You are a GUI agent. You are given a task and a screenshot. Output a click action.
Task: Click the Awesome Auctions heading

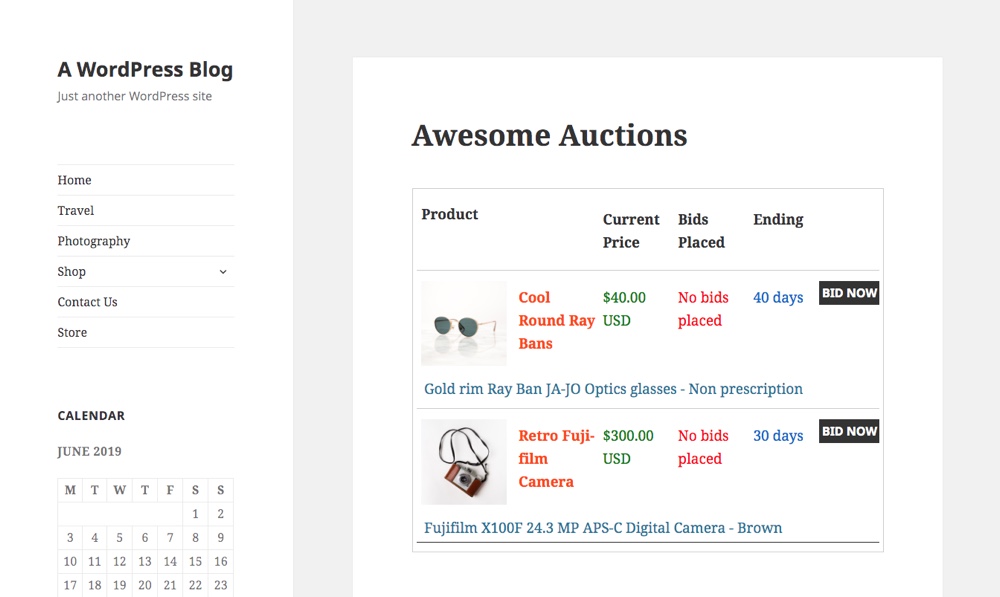(x=549, y=135)
